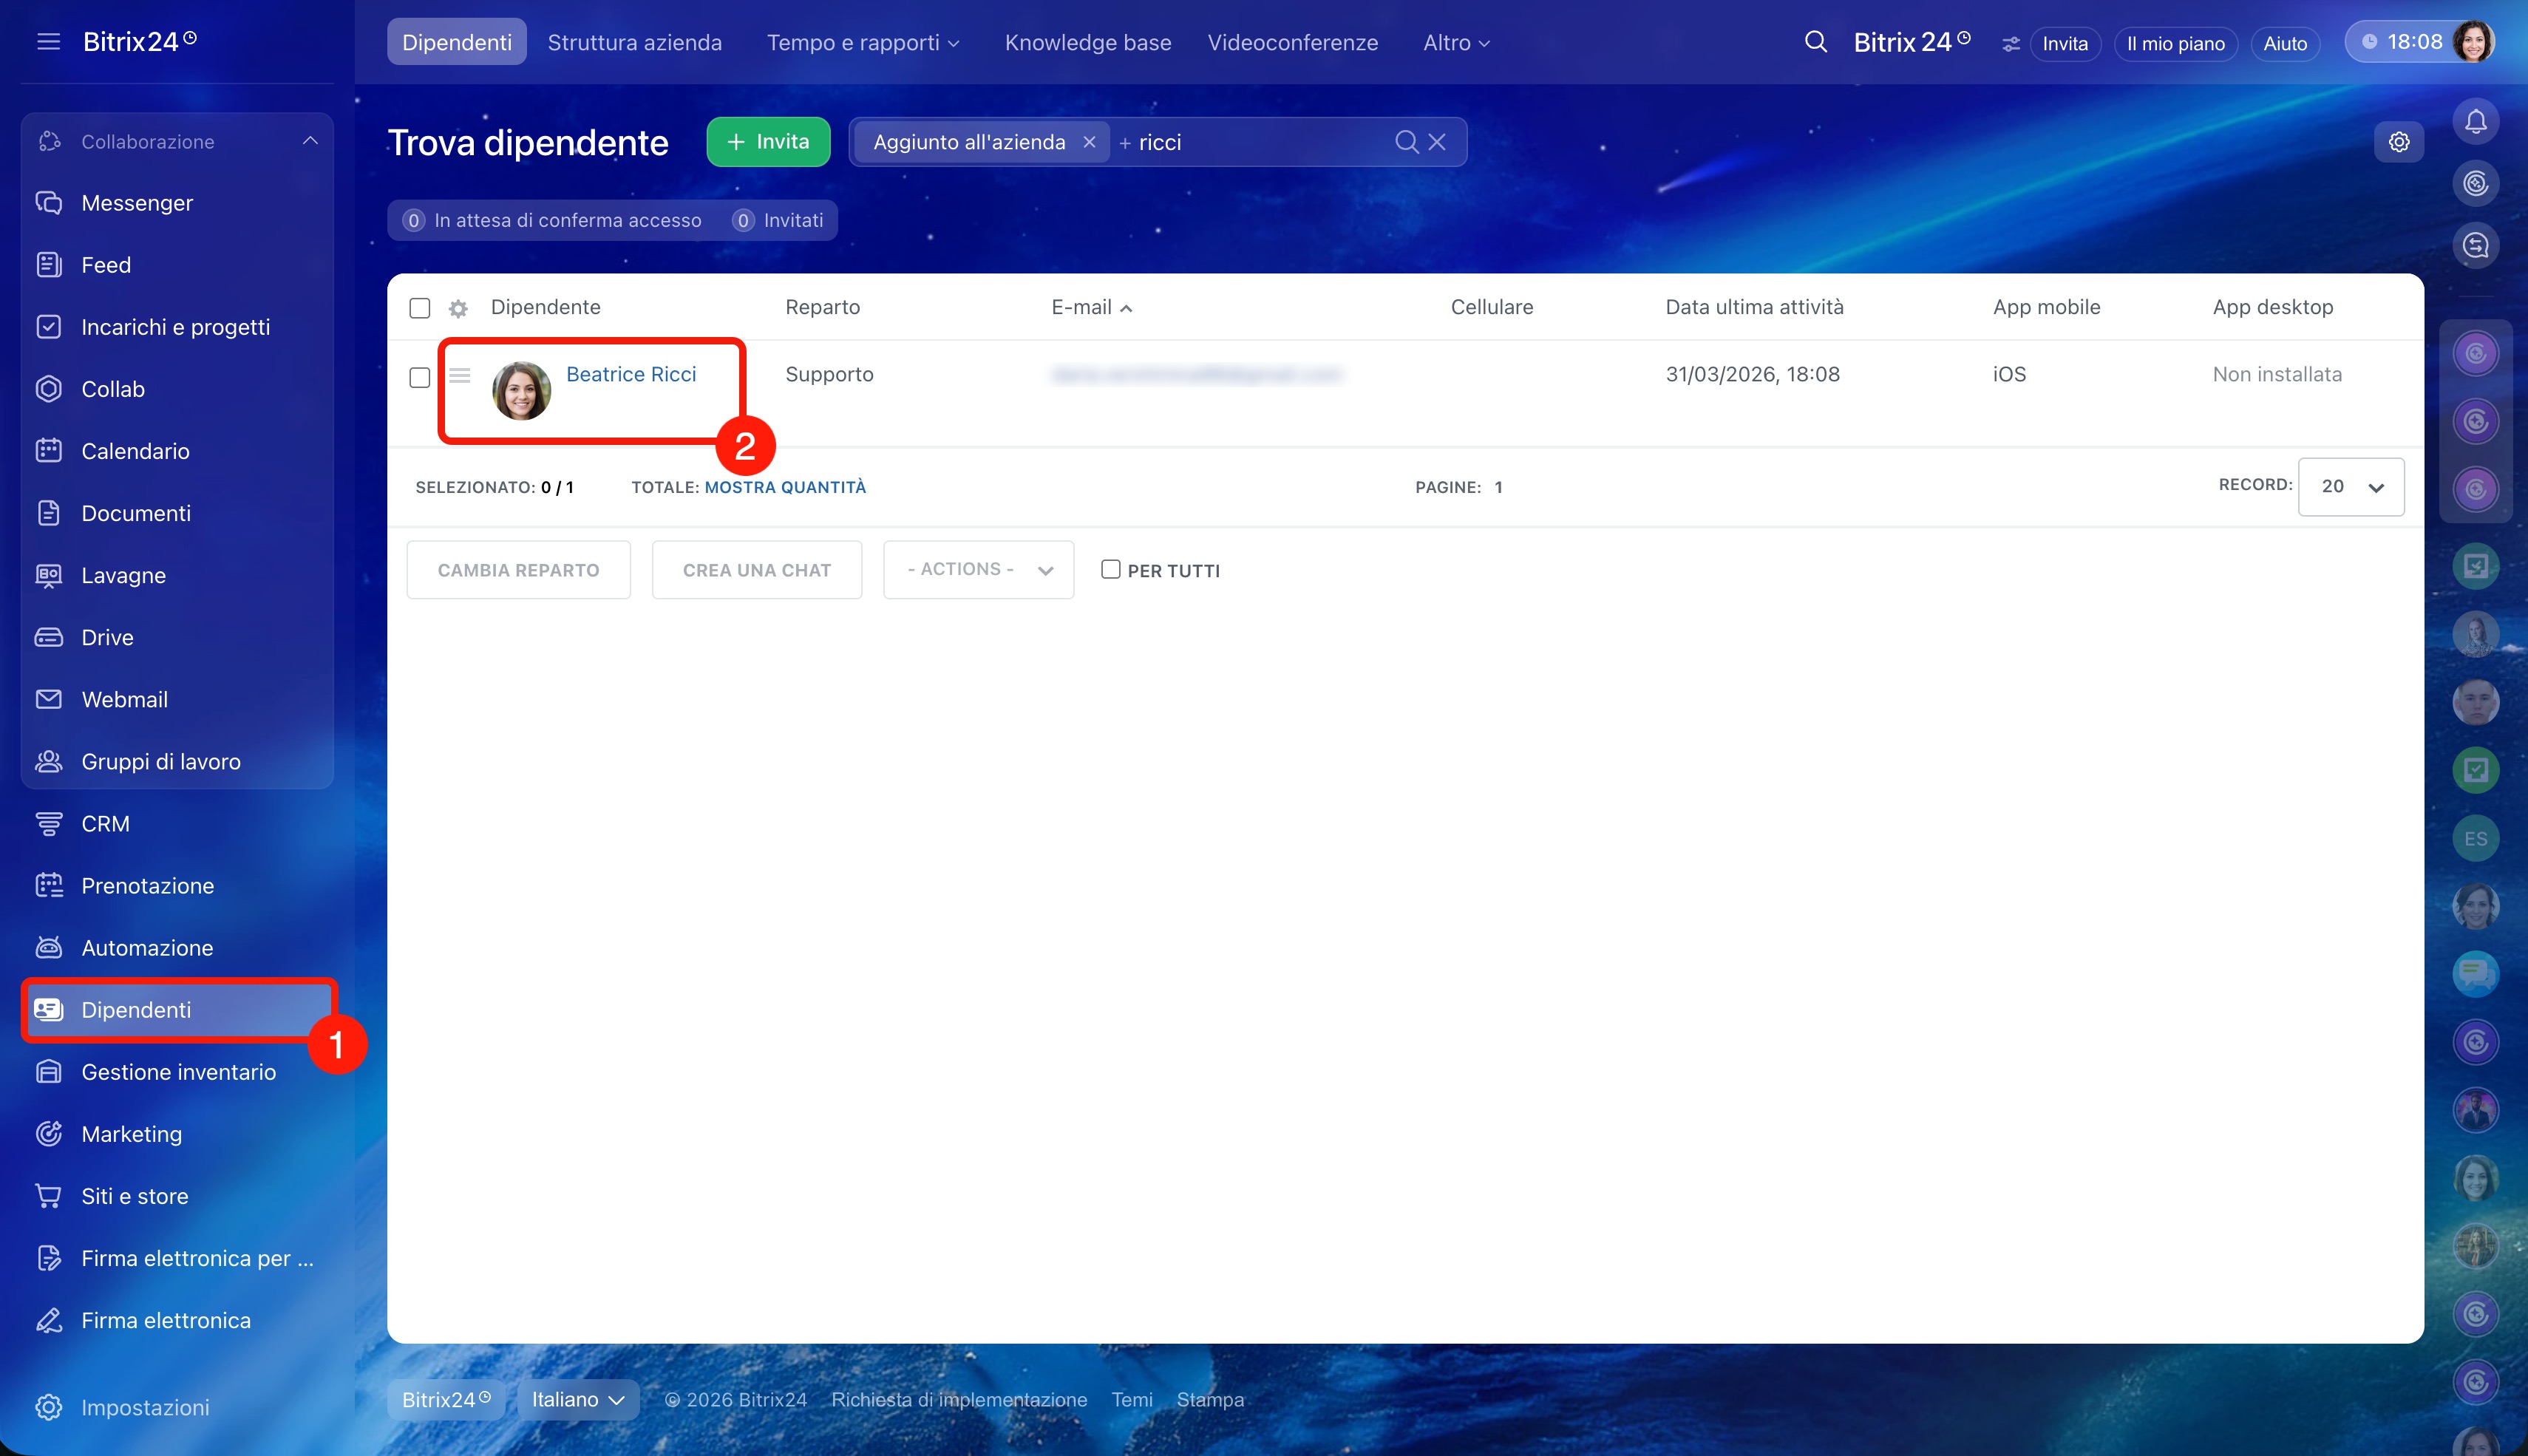The image size is (2528, 1456).
Task: Open notifications bell icon
Action: [x=2475, y=122]
